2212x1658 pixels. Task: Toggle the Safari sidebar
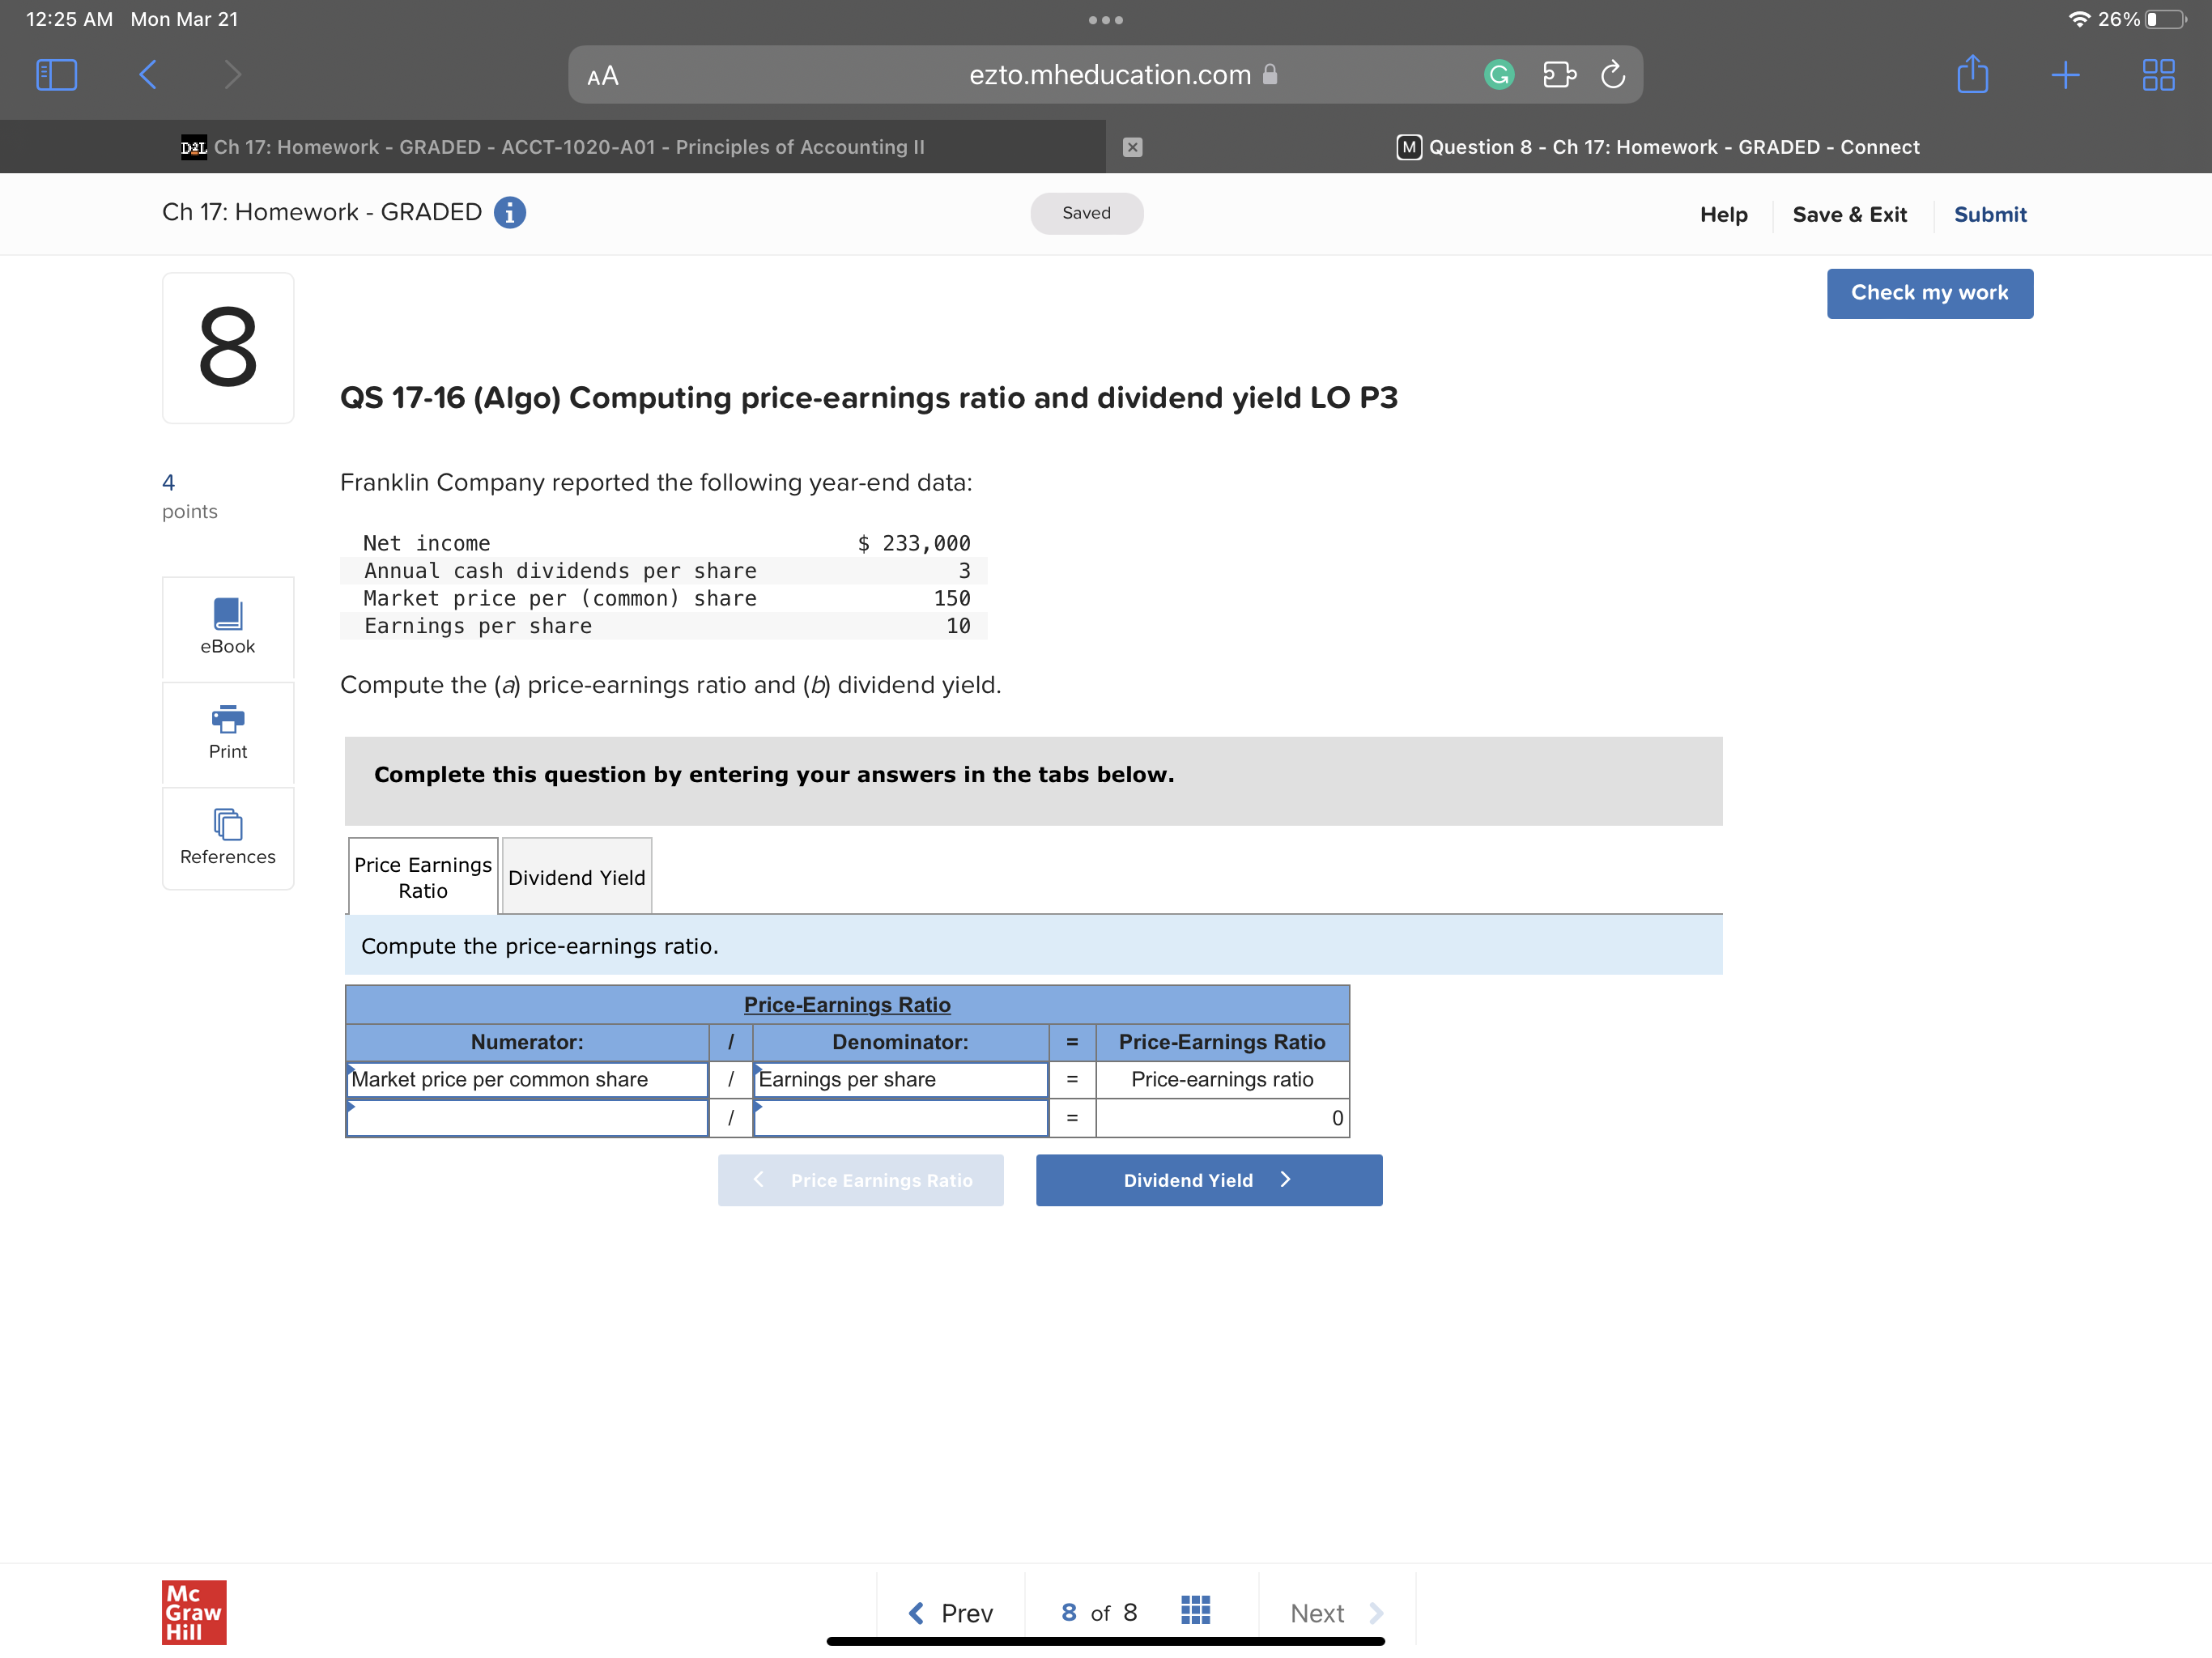[56, 75]
